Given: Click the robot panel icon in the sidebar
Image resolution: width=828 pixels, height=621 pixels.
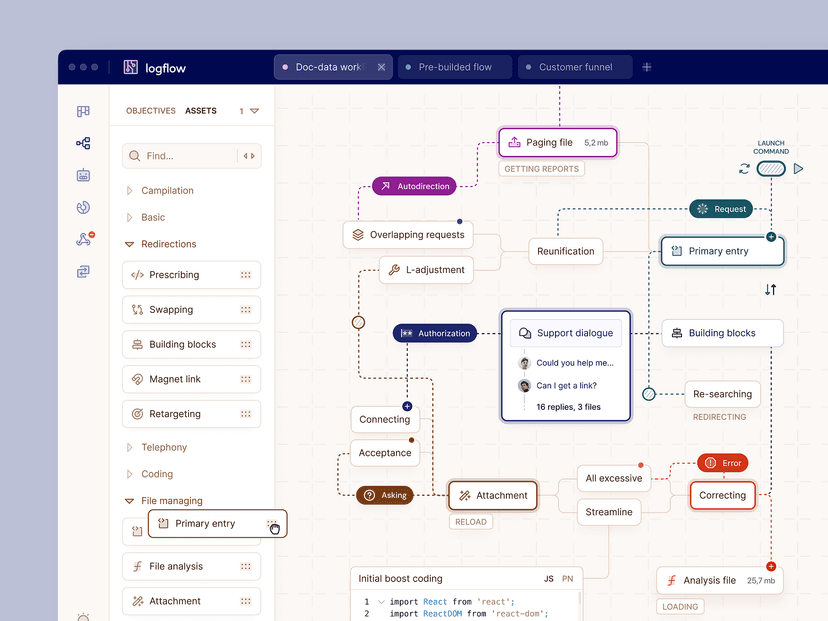Looking at the screenshot, I should 83,175.
